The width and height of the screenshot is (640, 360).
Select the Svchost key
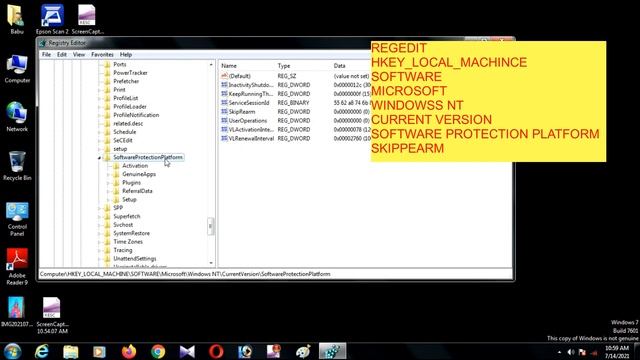coord(123,225)
